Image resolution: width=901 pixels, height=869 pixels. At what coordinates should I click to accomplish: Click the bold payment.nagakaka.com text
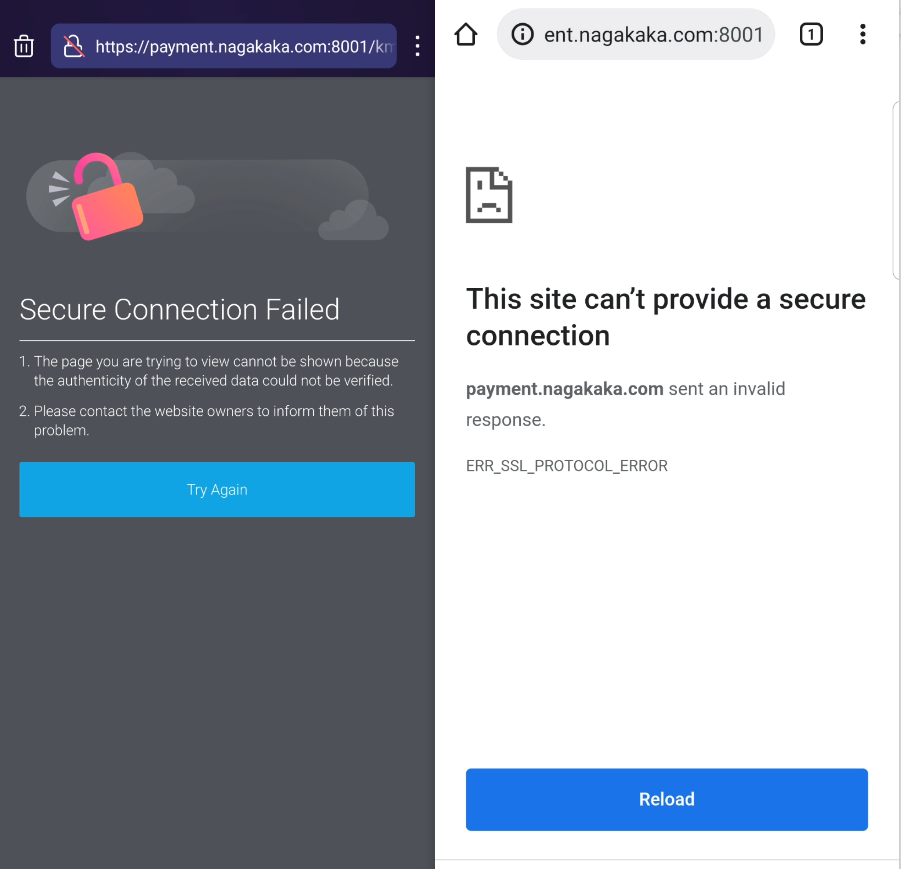(x=565, y=389)
